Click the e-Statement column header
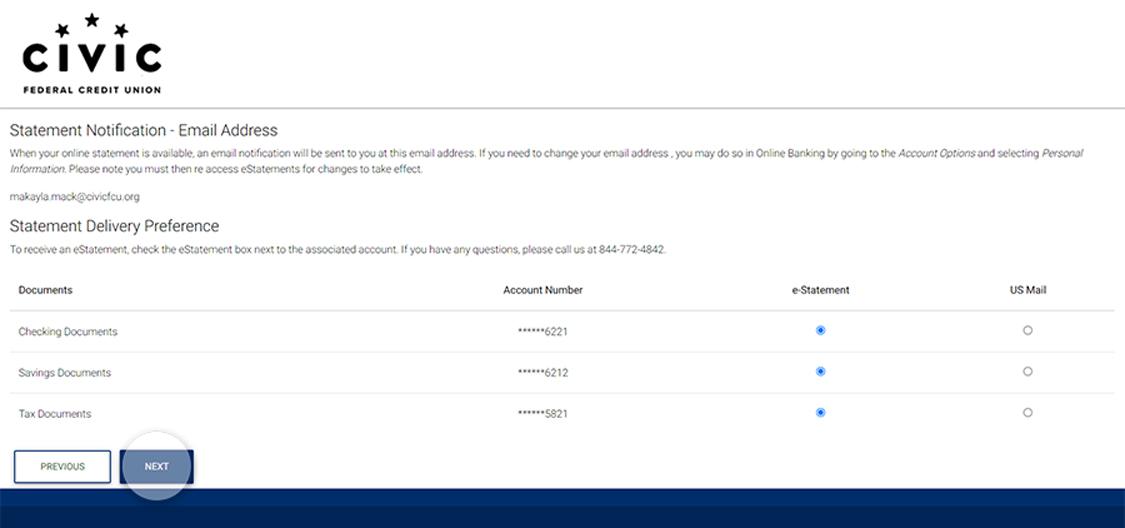Viewport: 1125px width, 528px height. (x=820, y=290)
